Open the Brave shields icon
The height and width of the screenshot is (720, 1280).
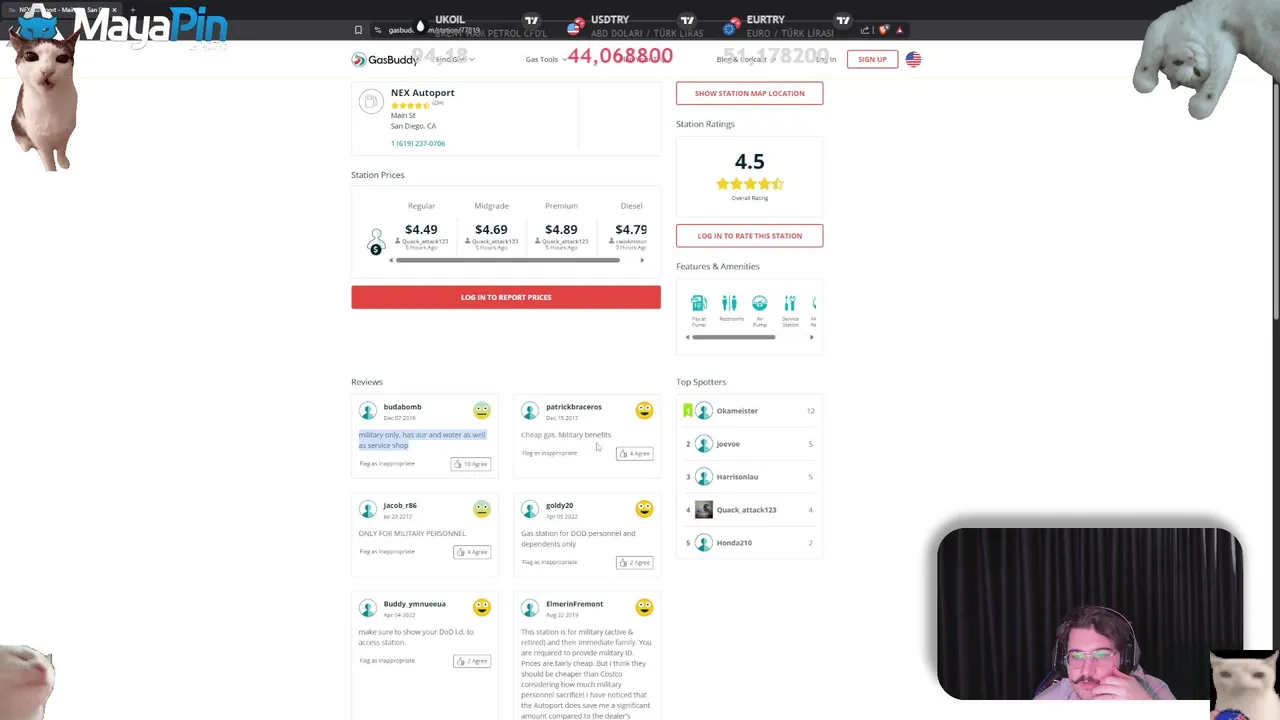click(884, 30)
